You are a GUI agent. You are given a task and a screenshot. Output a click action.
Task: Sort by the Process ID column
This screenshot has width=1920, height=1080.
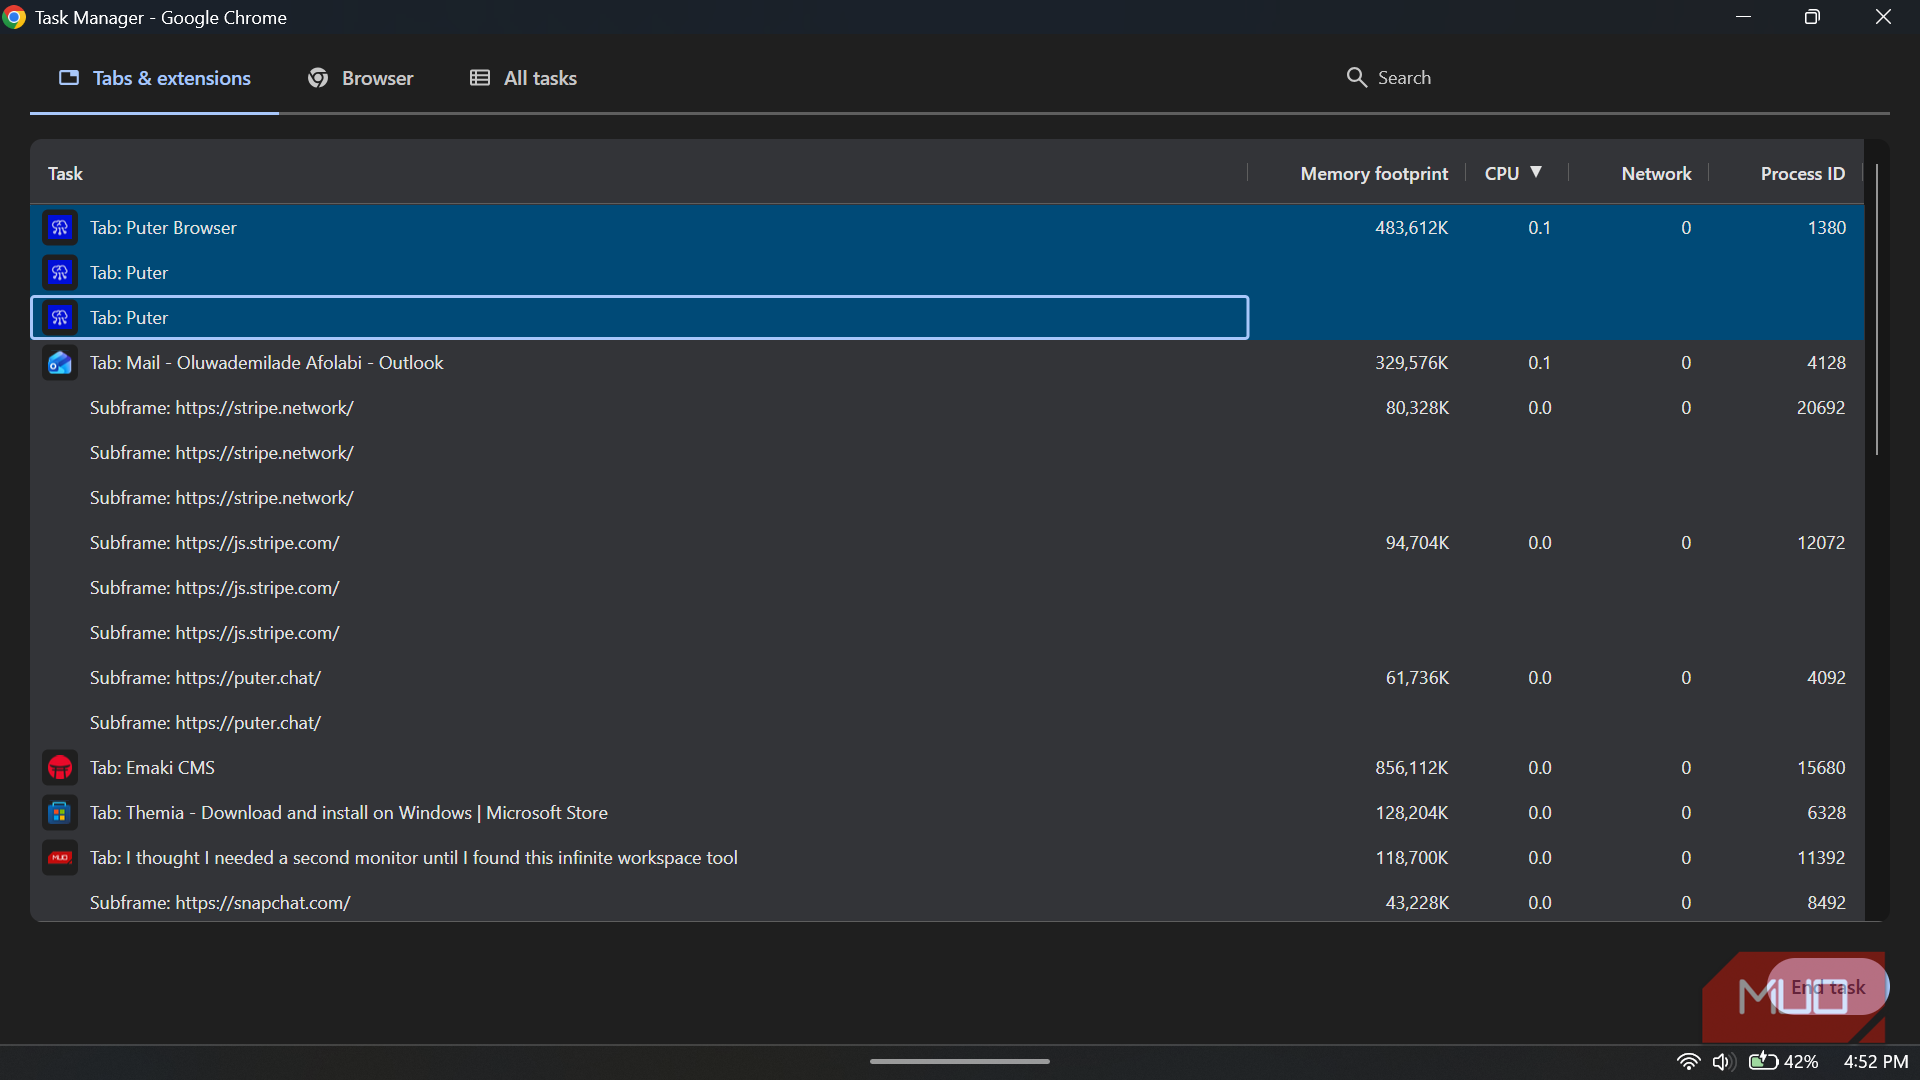(x=1803, y=174)
